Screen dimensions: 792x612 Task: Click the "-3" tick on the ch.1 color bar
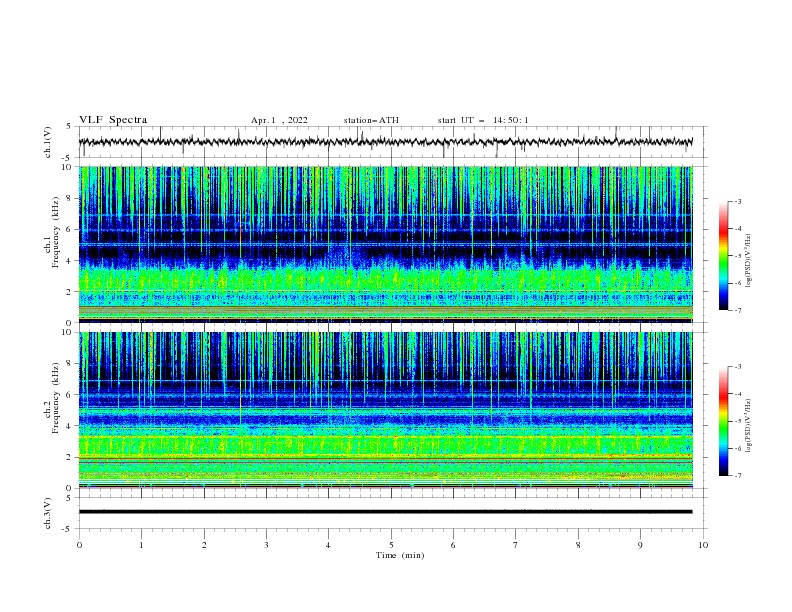737,201
